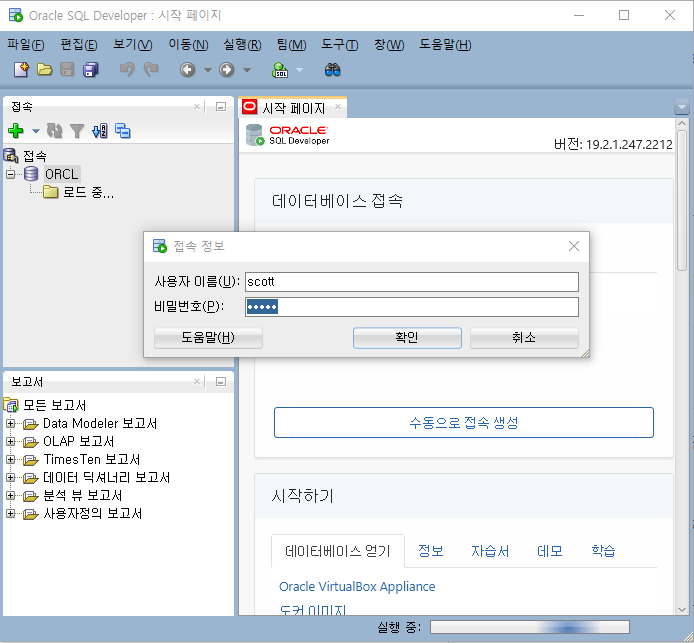Click the start page vertical scrollbar thumb

coord(682,199)
